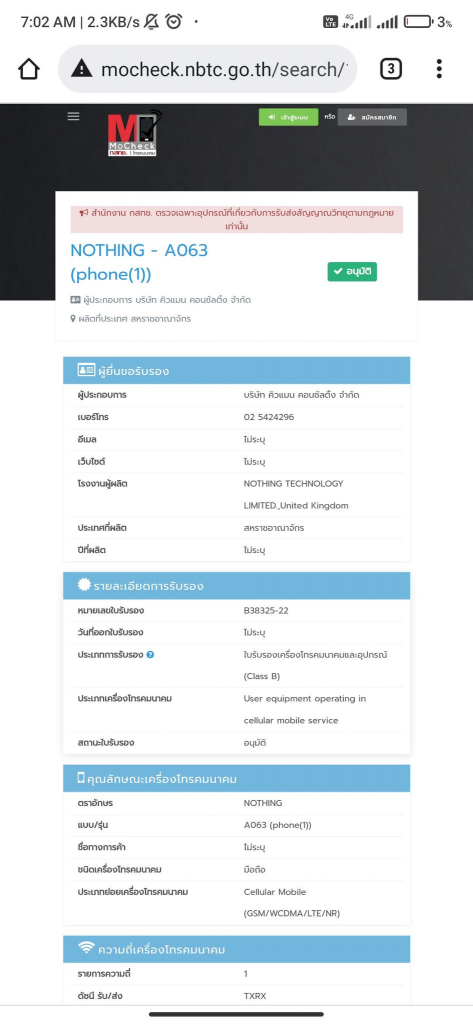Click the green เข้าสู่ระบบ login button

[x=288, y=117]
